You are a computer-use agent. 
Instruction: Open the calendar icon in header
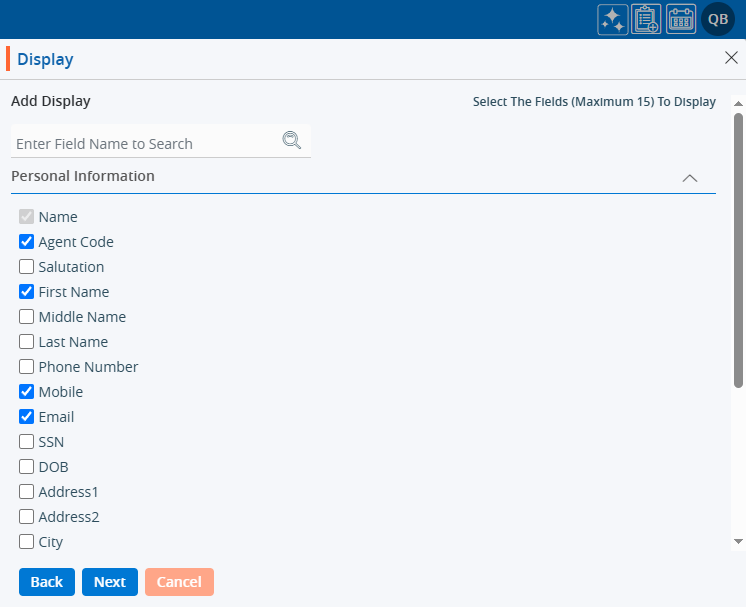(x=681, y=19)
